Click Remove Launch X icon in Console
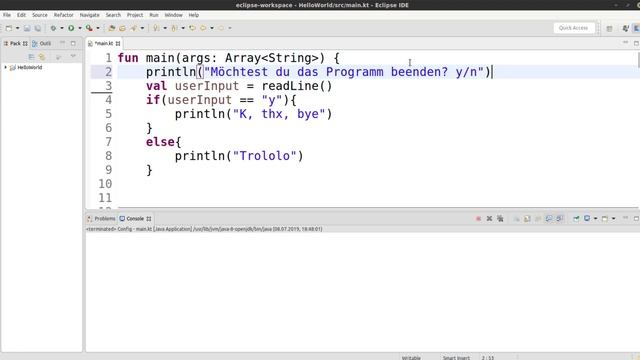The width and height of the screenshot is (640, 360). click(489, 219)
